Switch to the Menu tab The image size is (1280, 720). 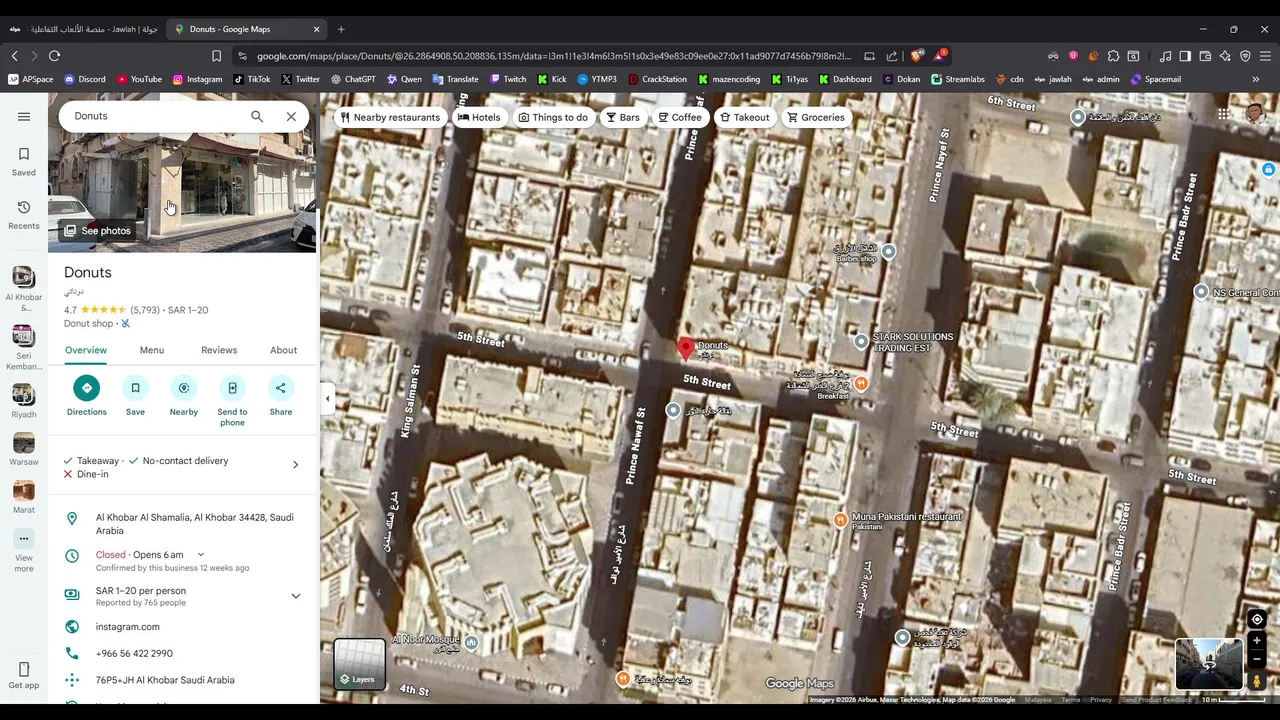coord(152,350)
